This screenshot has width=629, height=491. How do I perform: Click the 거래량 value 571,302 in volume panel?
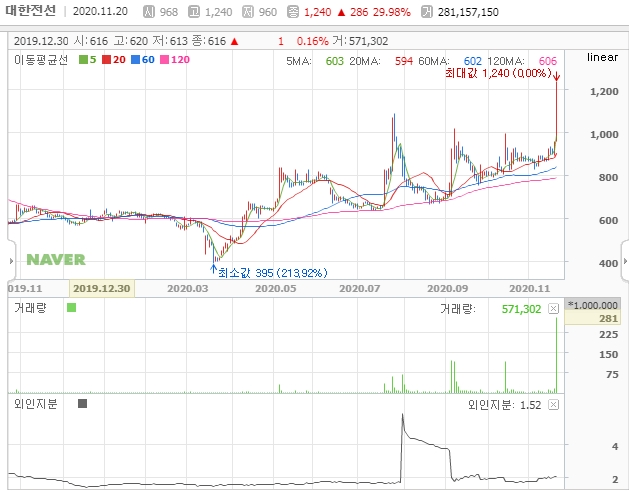pos(521,309)
